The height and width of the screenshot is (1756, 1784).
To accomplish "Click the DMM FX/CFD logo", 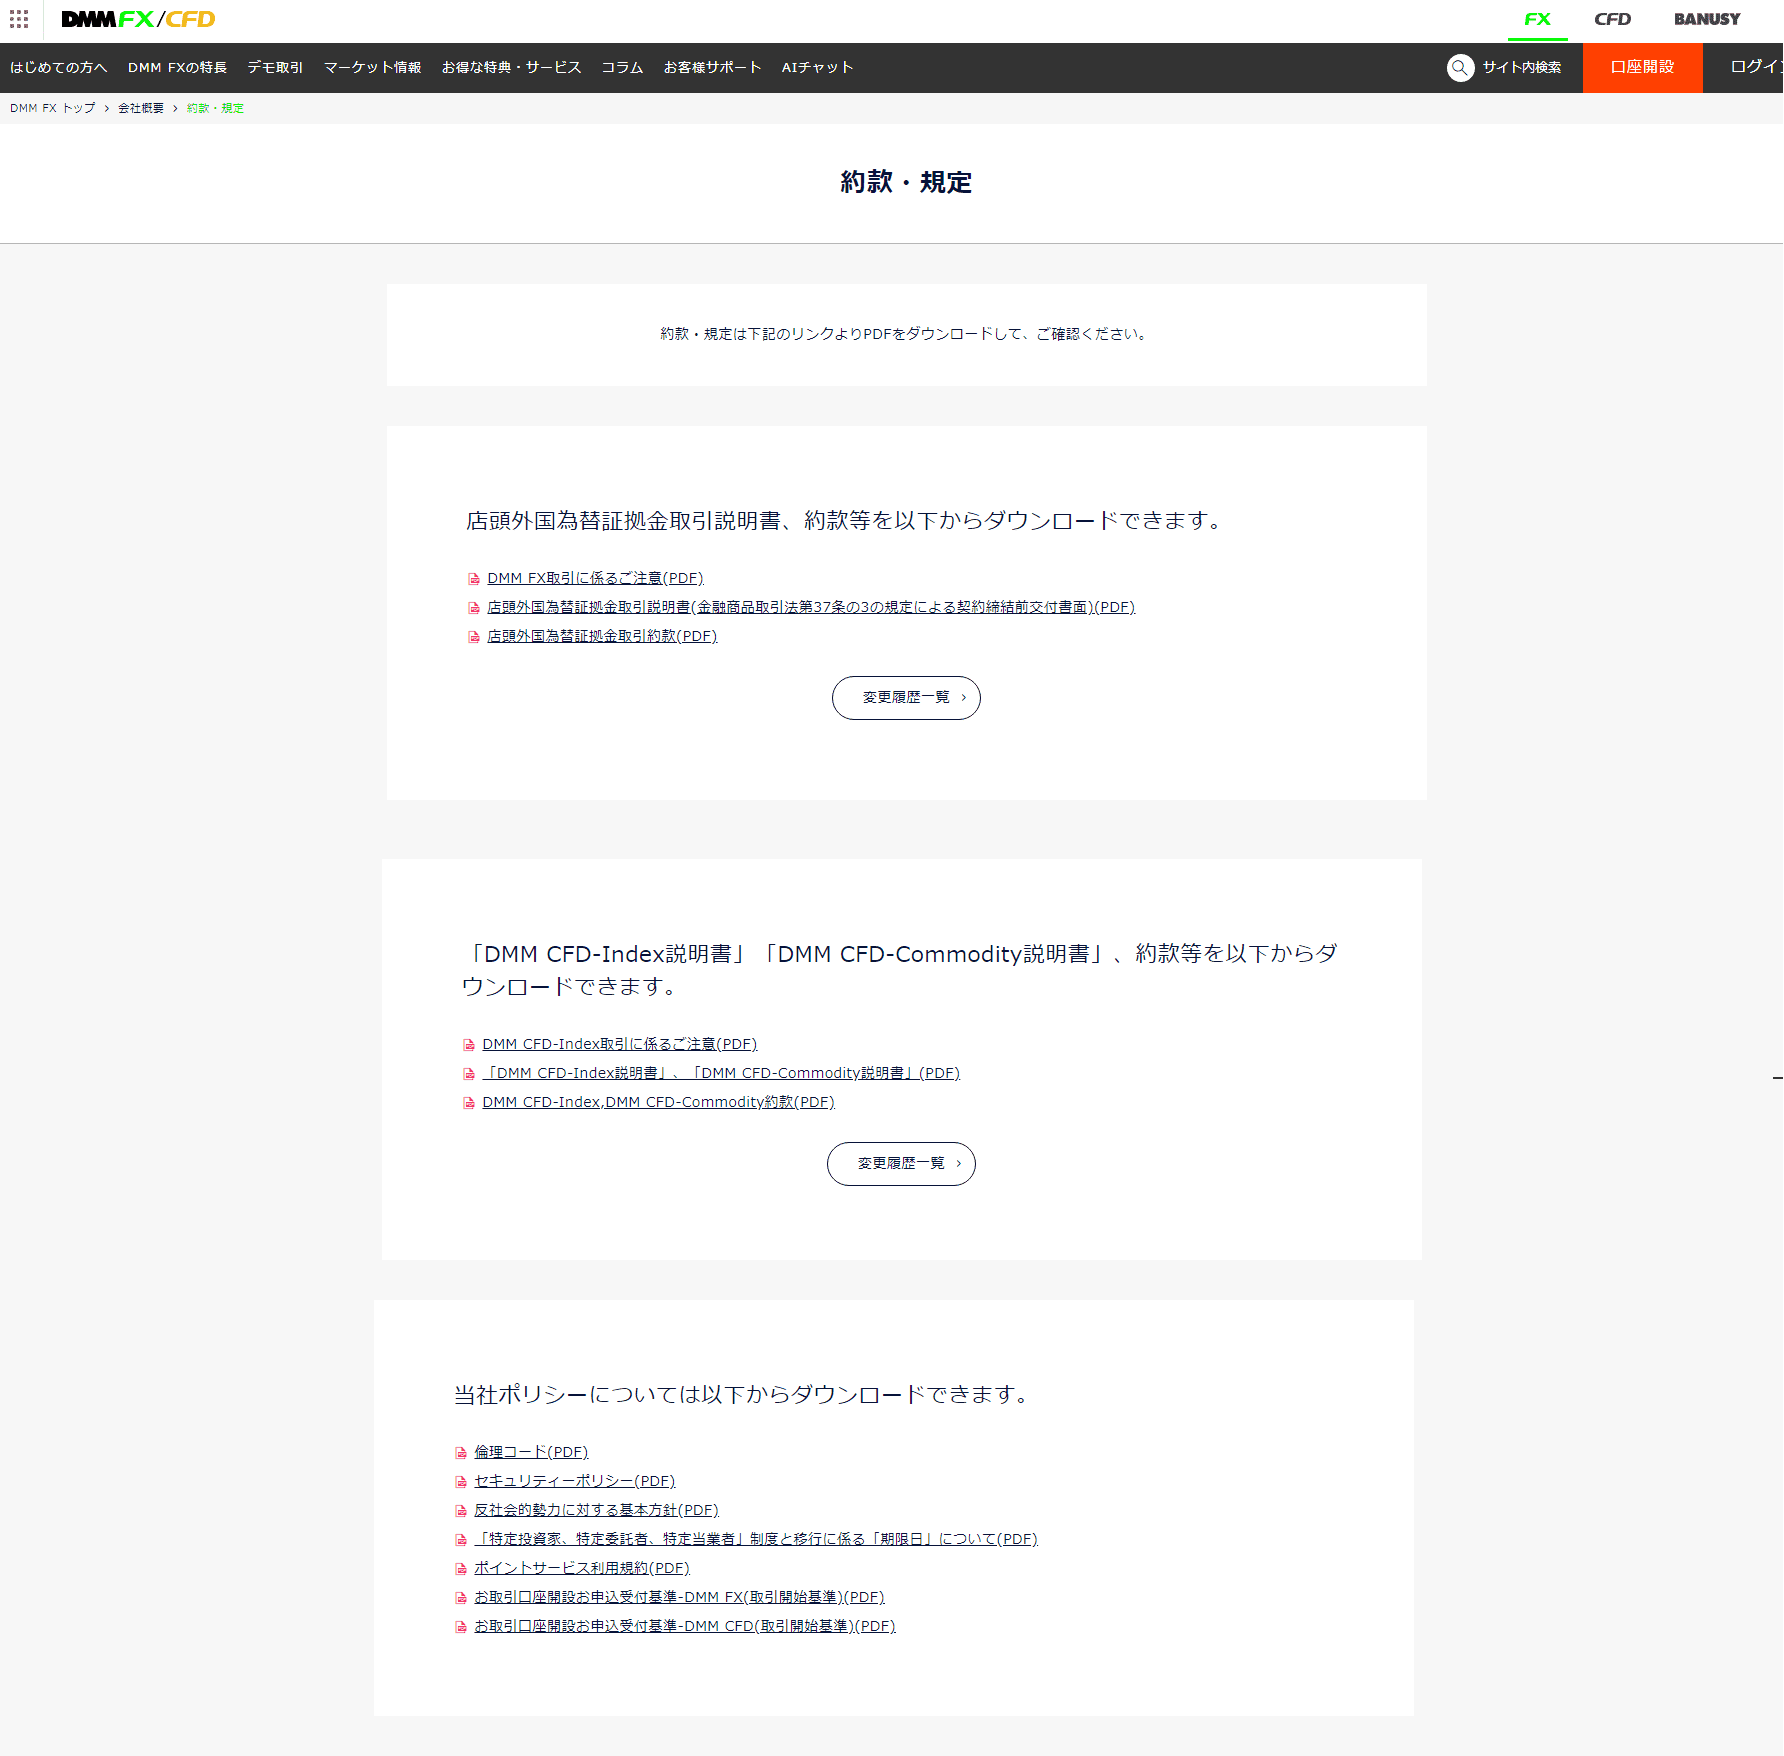I will [138, 19].
